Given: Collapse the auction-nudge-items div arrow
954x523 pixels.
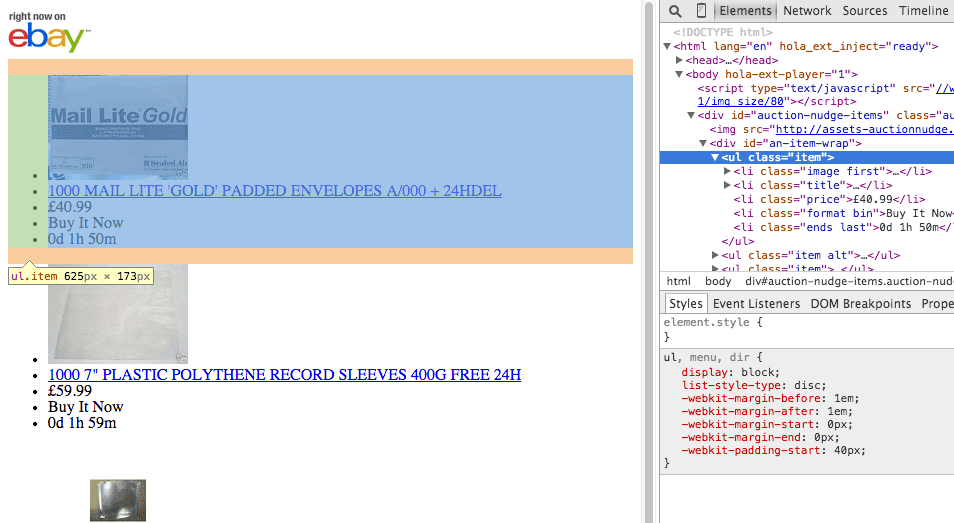Looking at the screenshot, I should (691, 116).
